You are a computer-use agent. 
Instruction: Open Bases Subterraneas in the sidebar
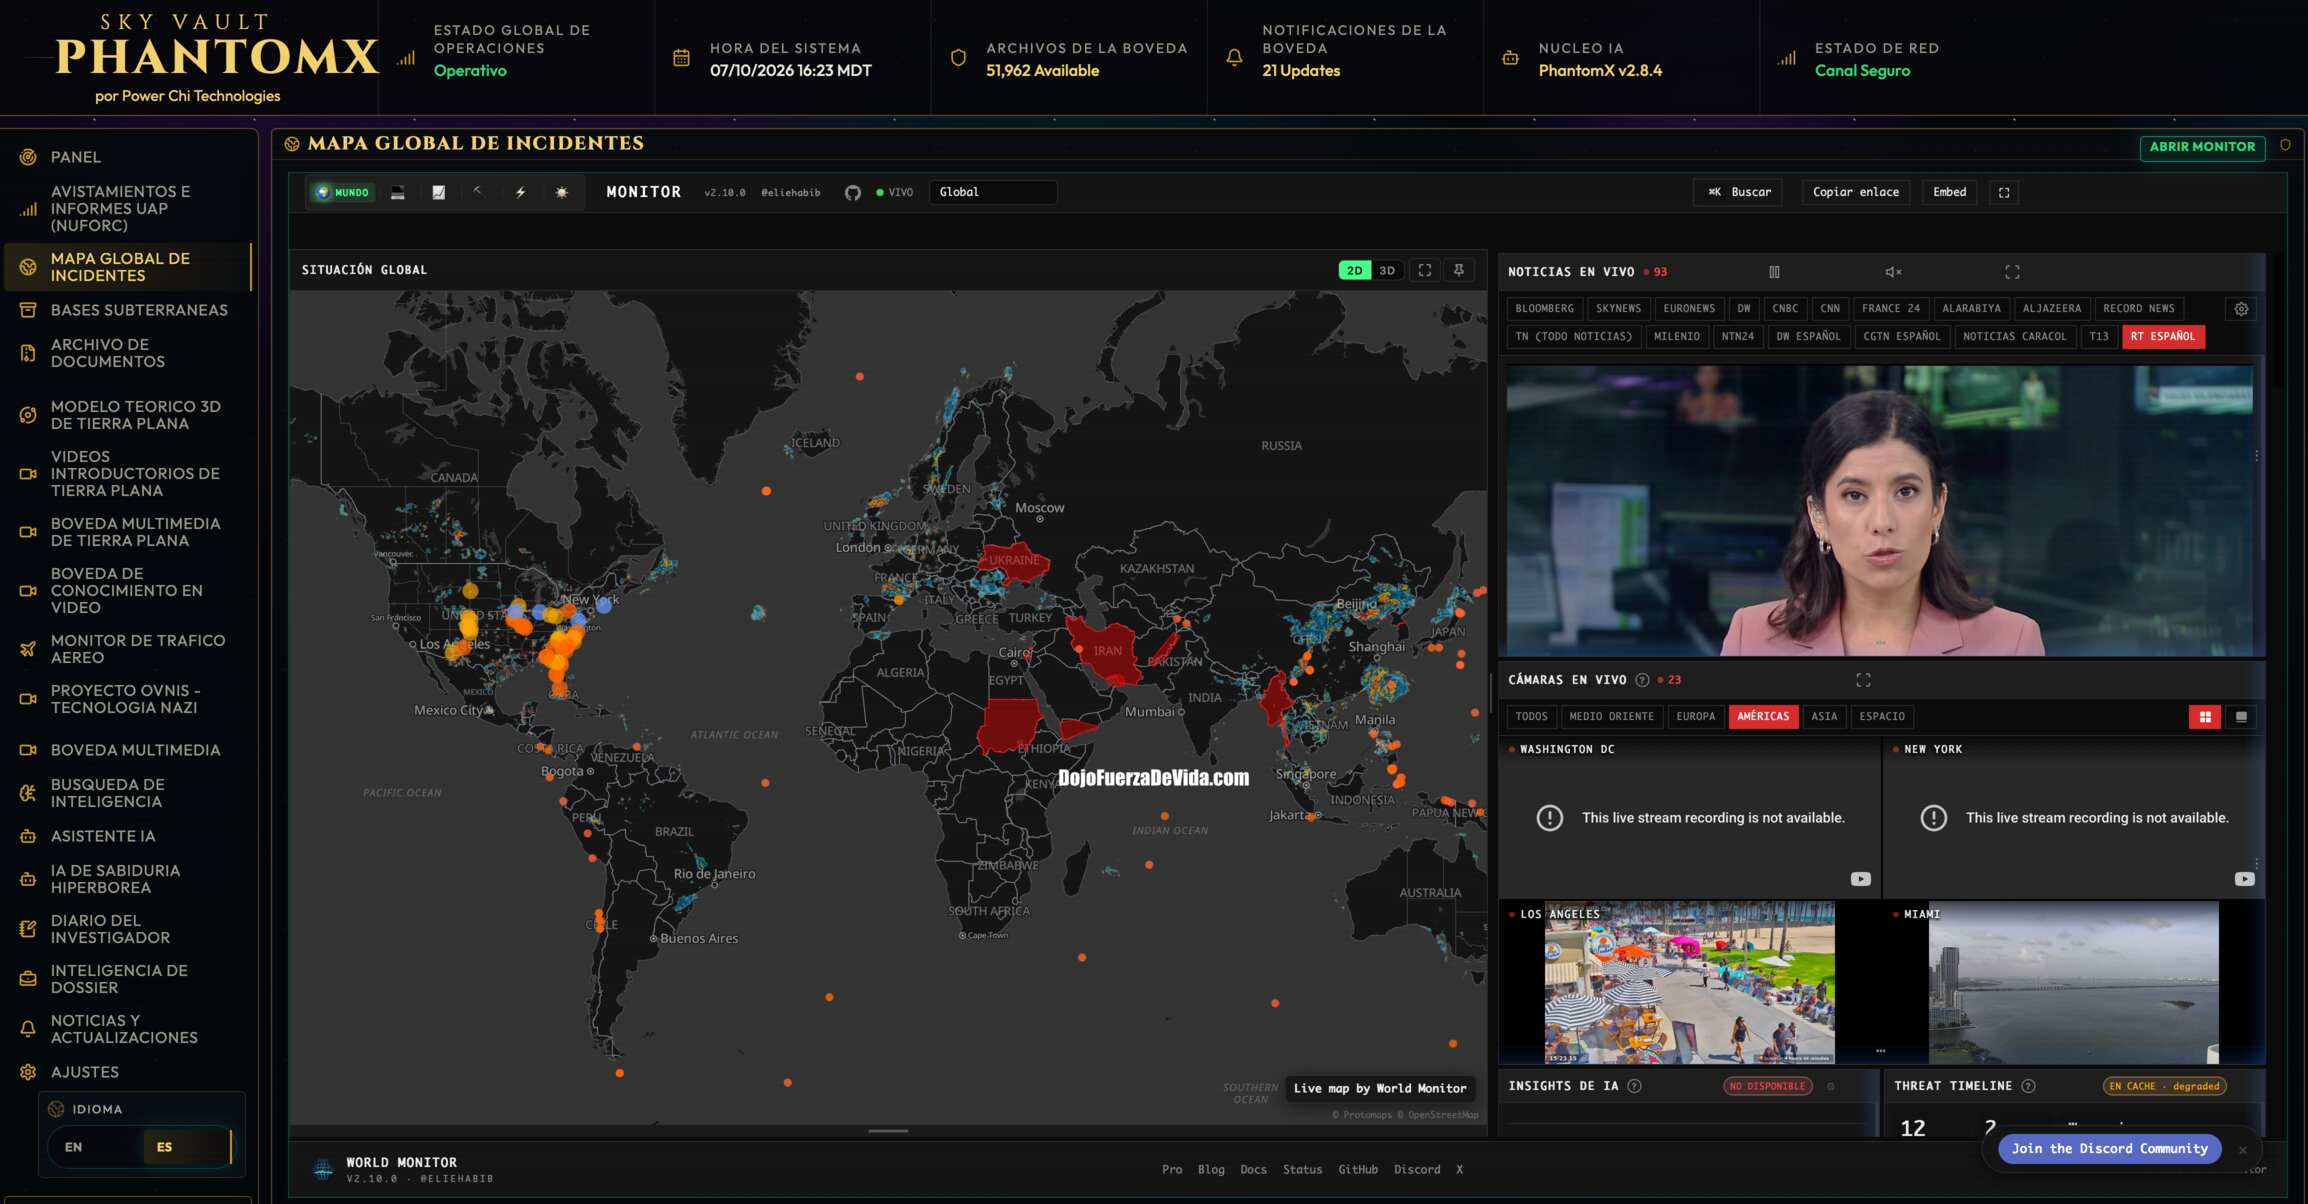pos(126,310)
